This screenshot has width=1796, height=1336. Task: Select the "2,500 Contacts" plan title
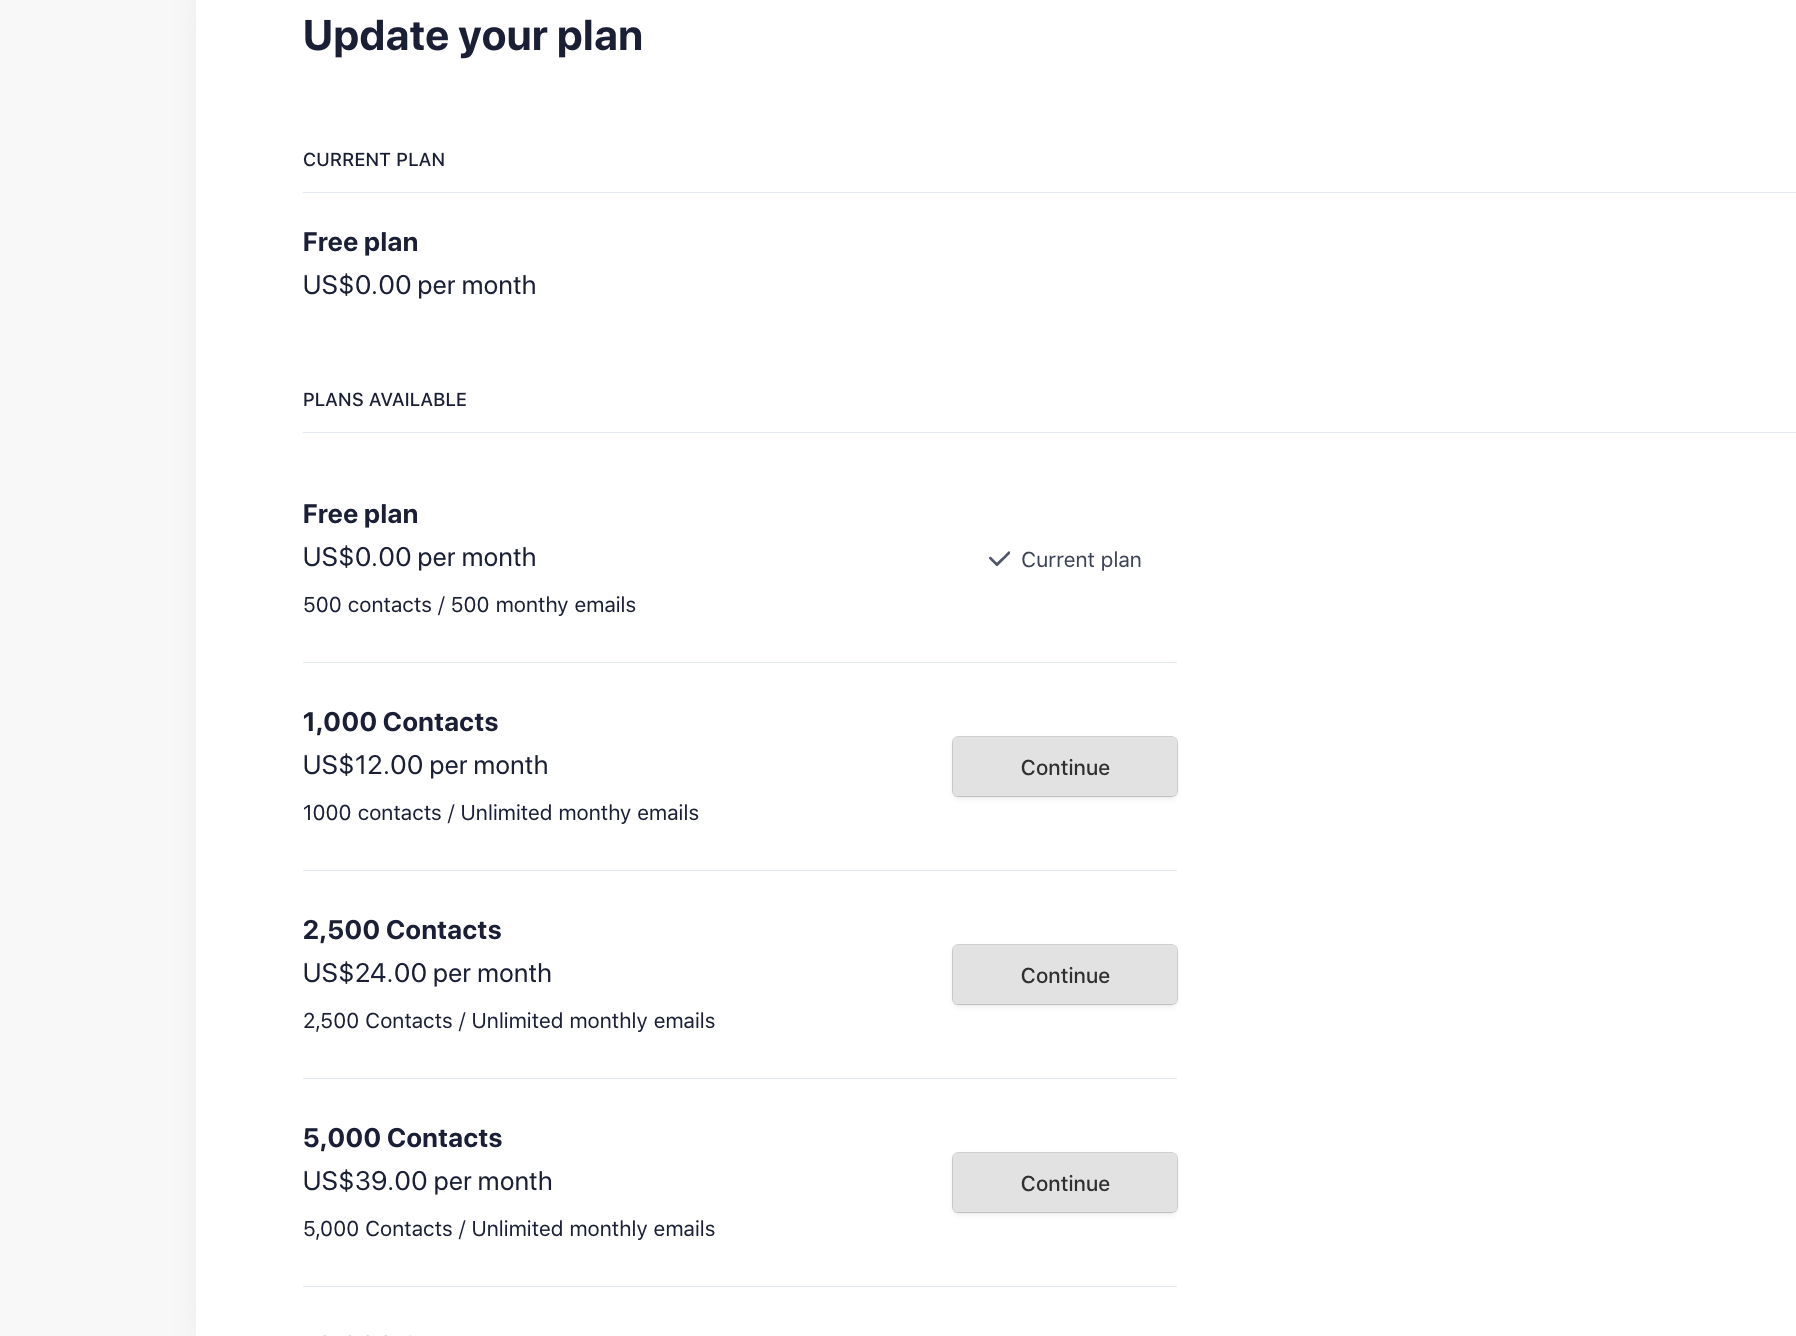point(402,930)
